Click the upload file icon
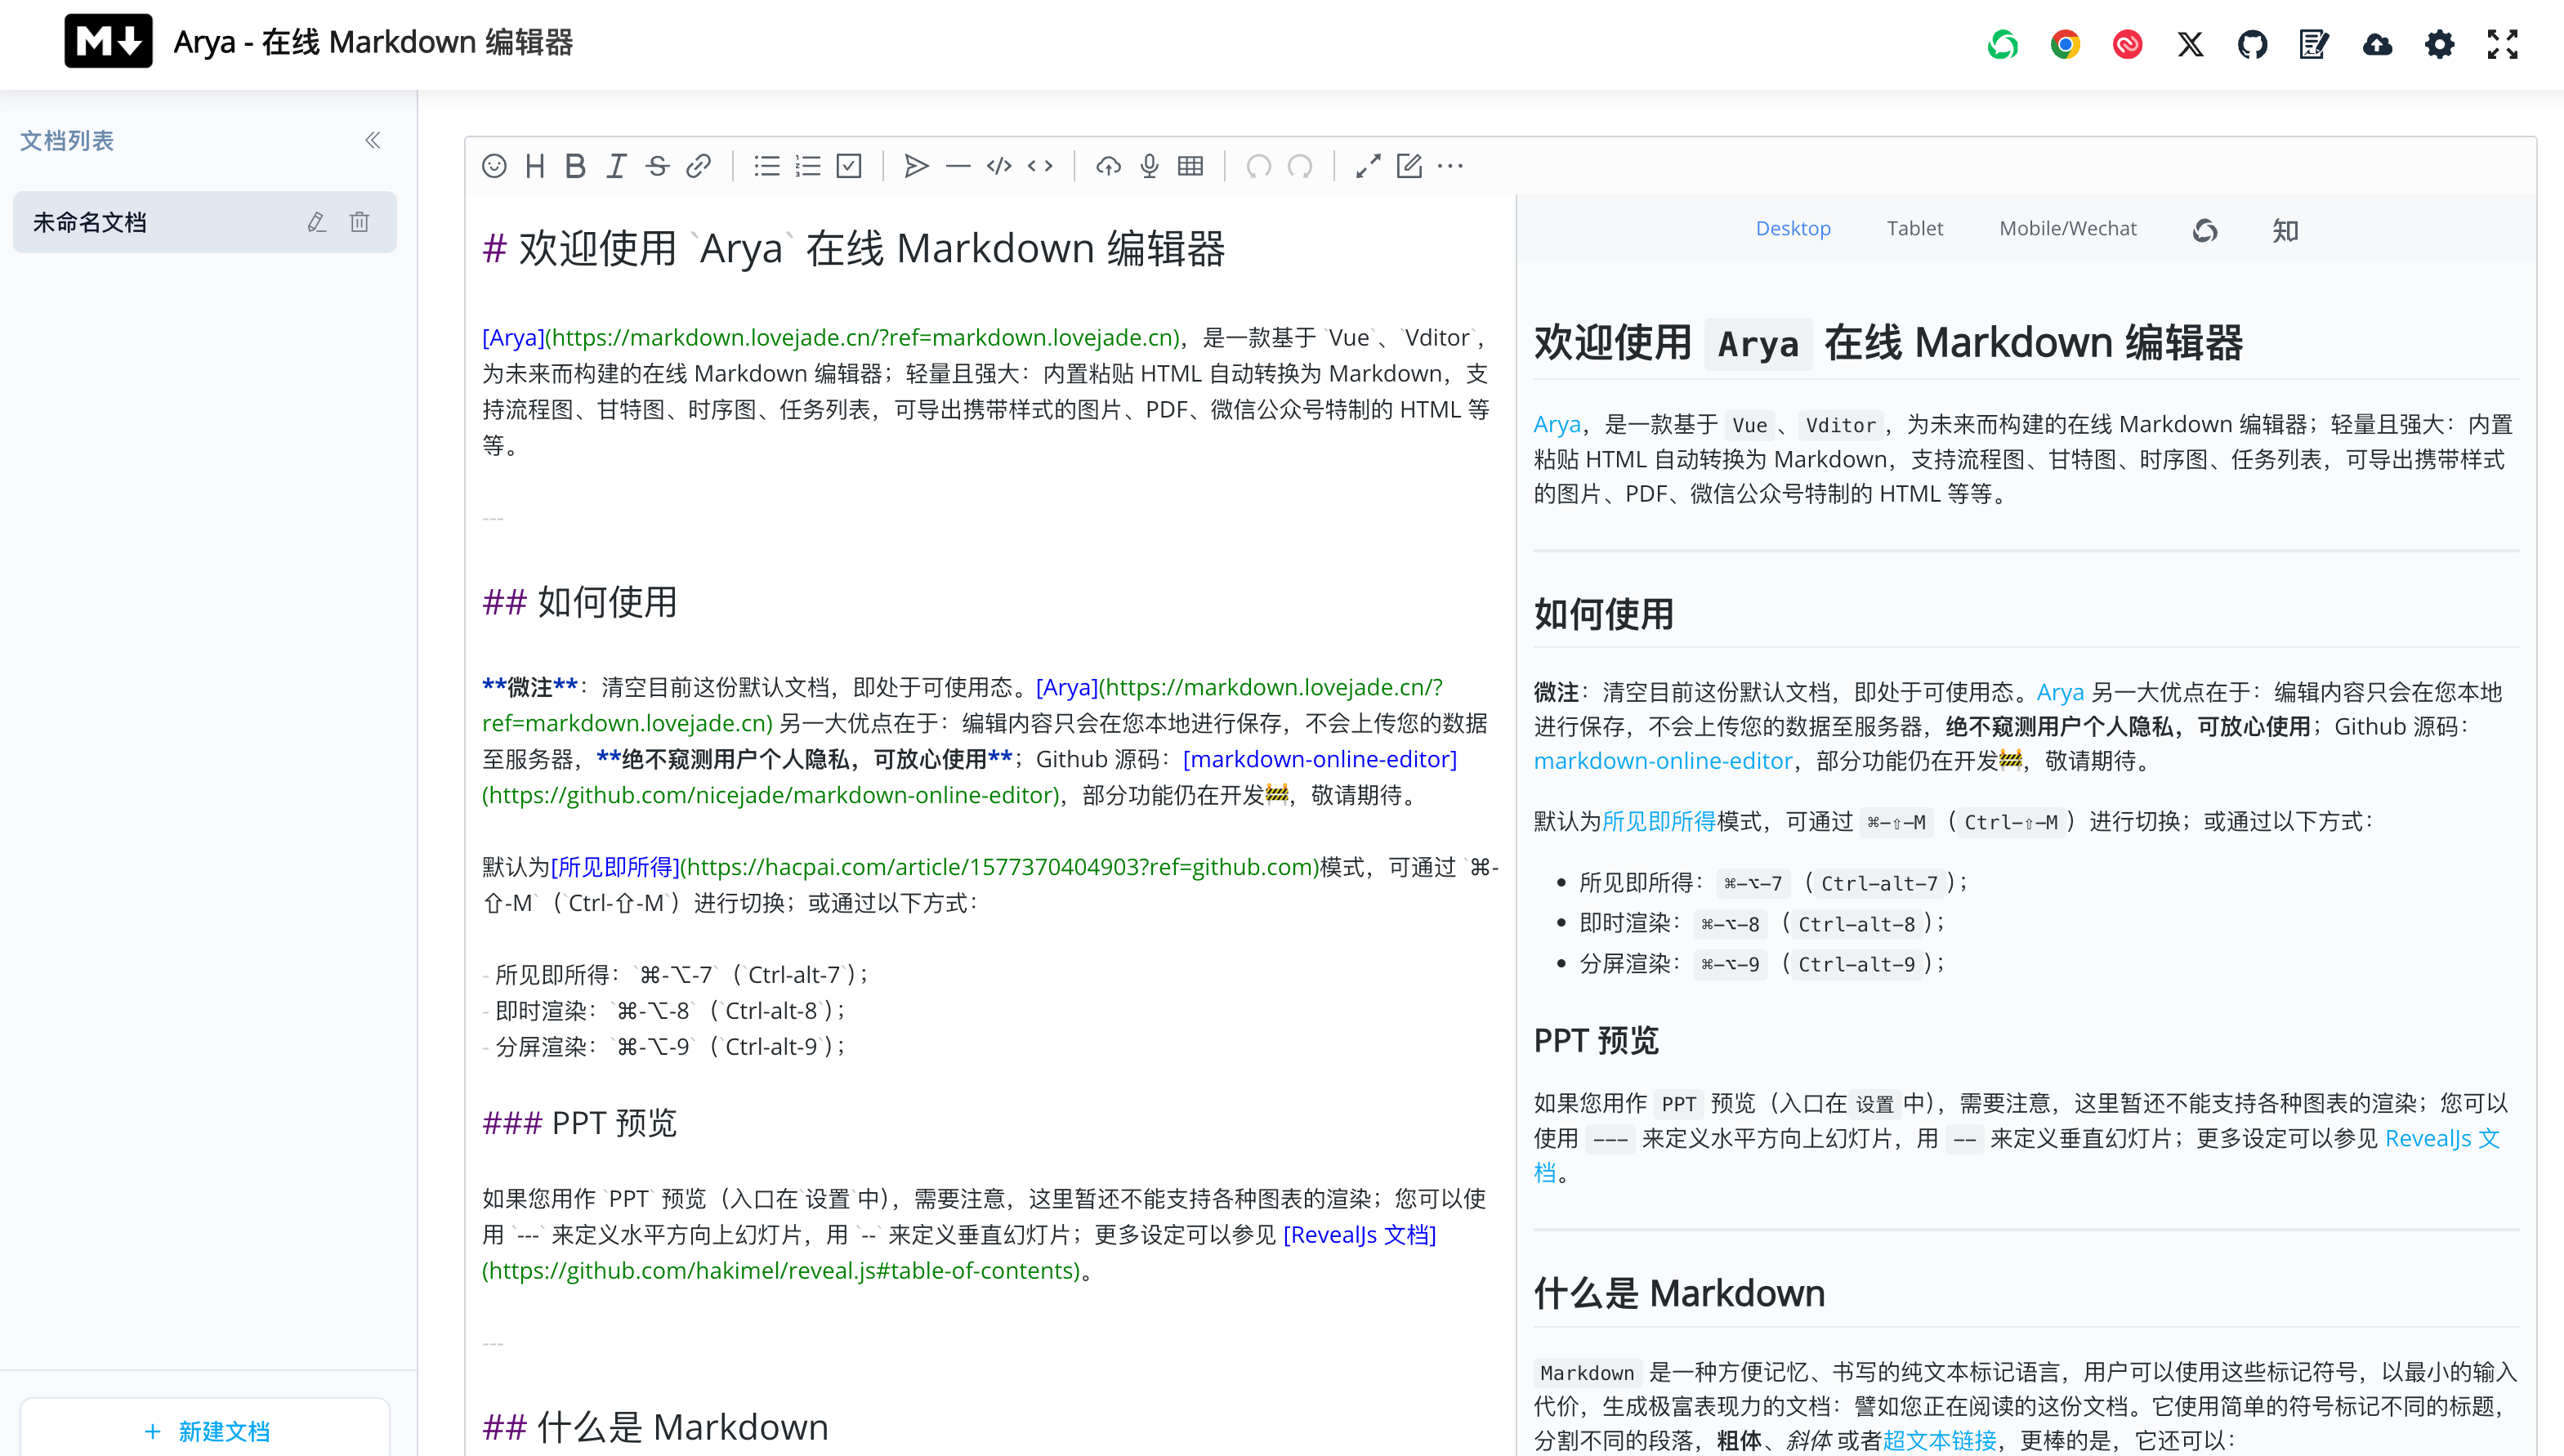The image size is (2564, 1456). tap(1108, 166)
